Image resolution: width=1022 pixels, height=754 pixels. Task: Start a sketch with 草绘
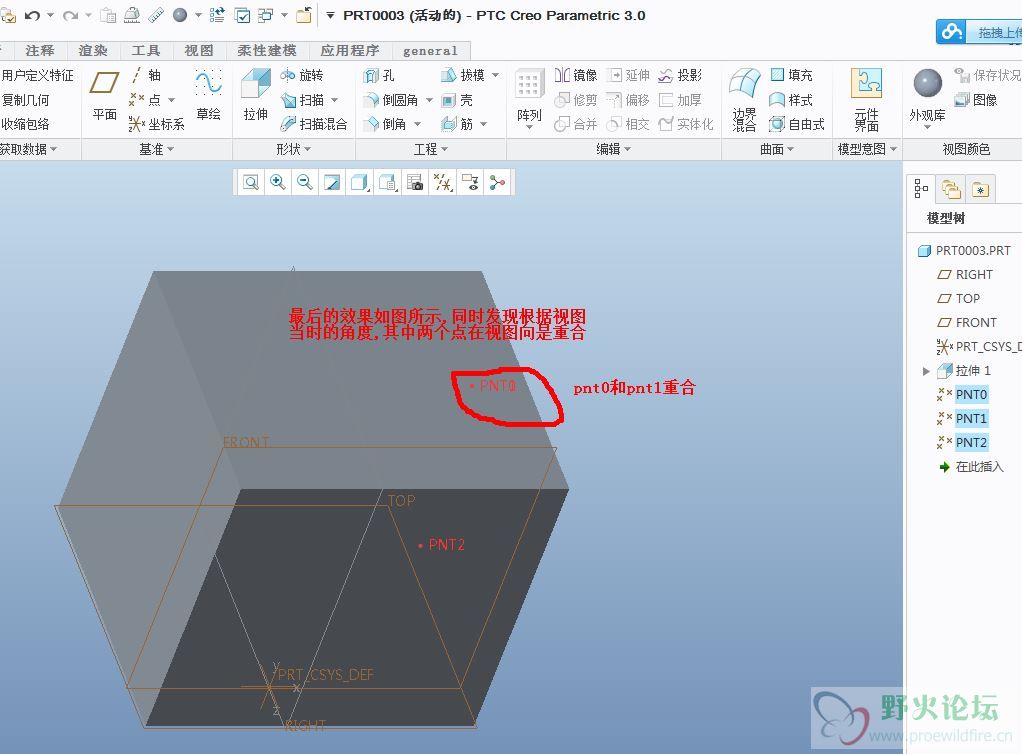[x=209, y=96]
